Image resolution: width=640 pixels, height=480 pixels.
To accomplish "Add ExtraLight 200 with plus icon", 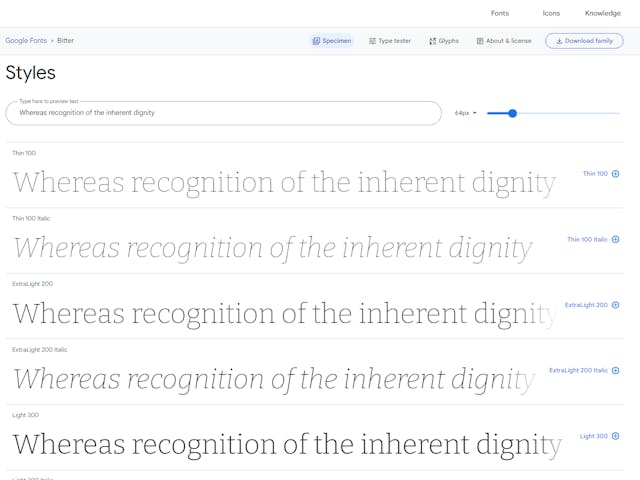I will (616, 305).
